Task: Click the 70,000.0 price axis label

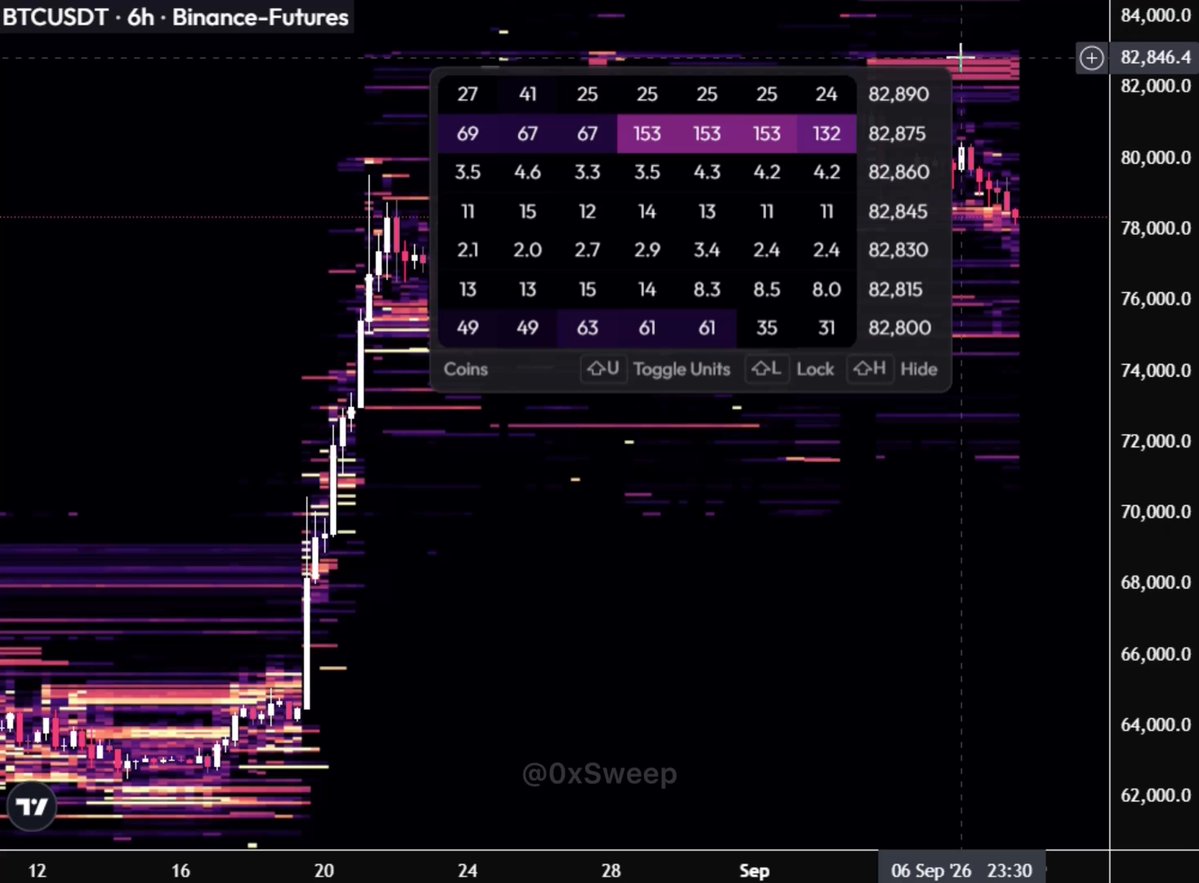Action: [x=1155, y=511]
